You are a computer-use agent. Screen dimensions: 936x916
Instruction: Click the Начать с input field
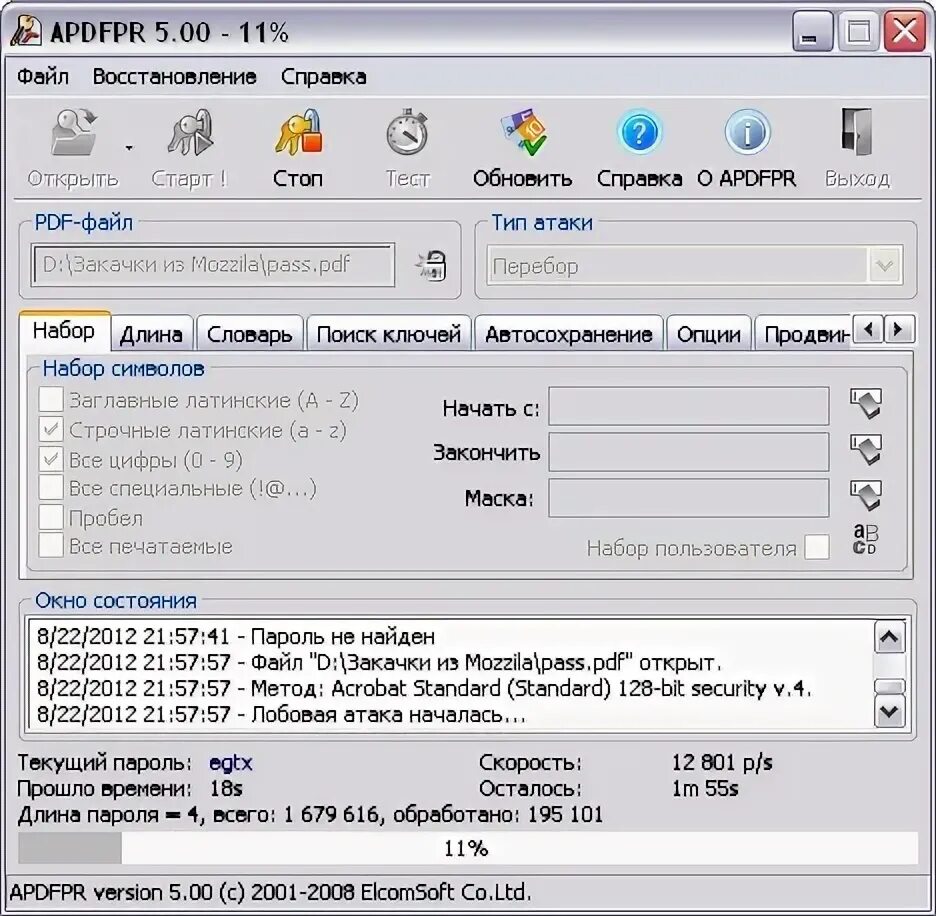pos(690,406)
